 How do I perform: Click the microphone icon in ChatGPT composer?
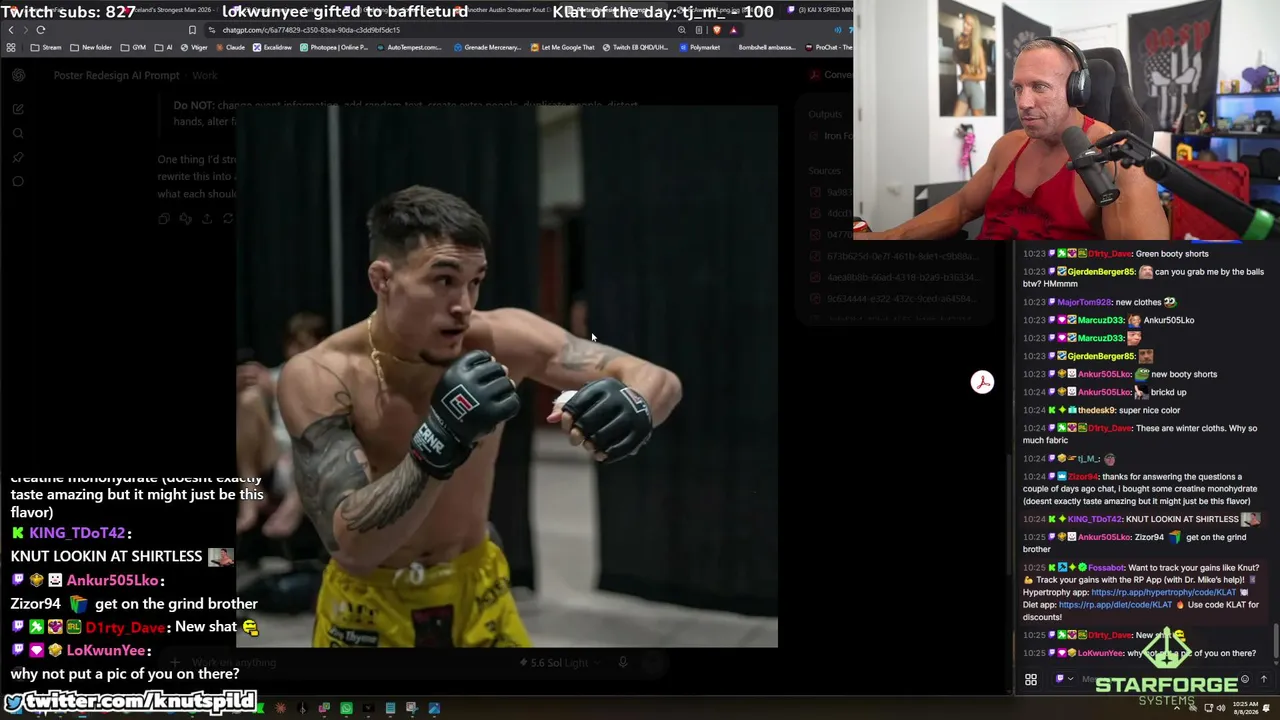(622, 662)
